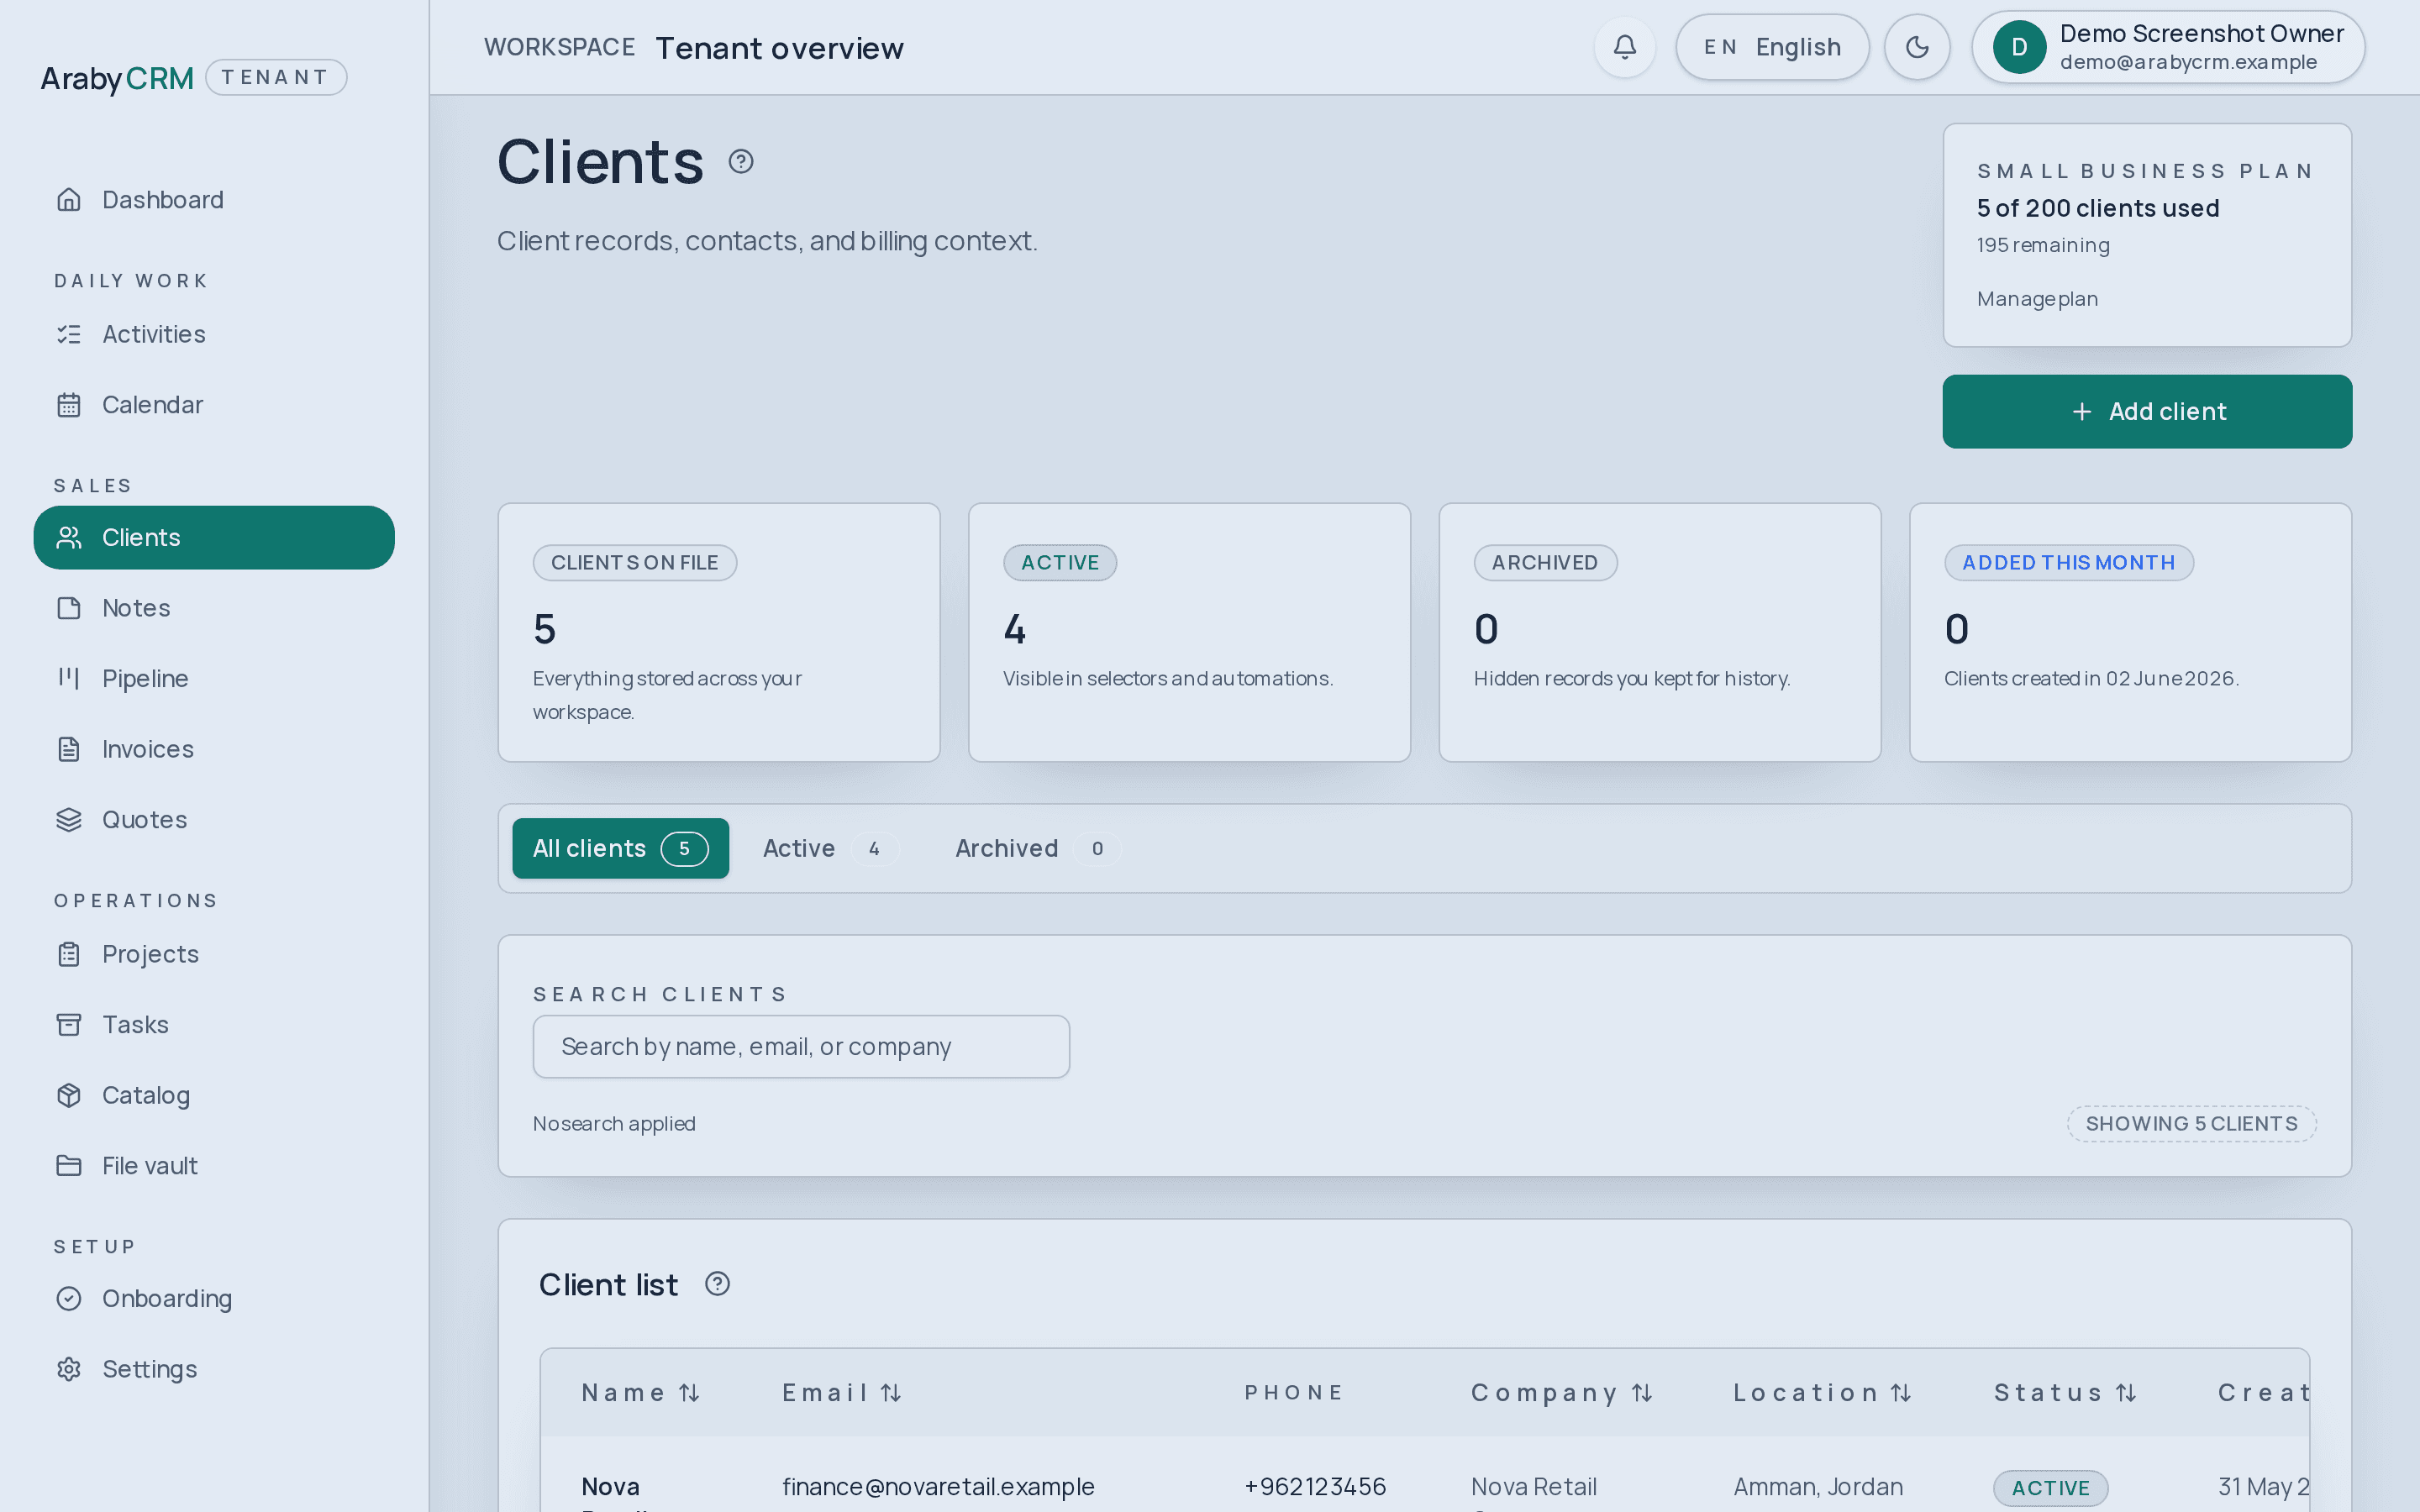
Task: Switch to the Archived clients tab
Action: (x=1037, y=848)
